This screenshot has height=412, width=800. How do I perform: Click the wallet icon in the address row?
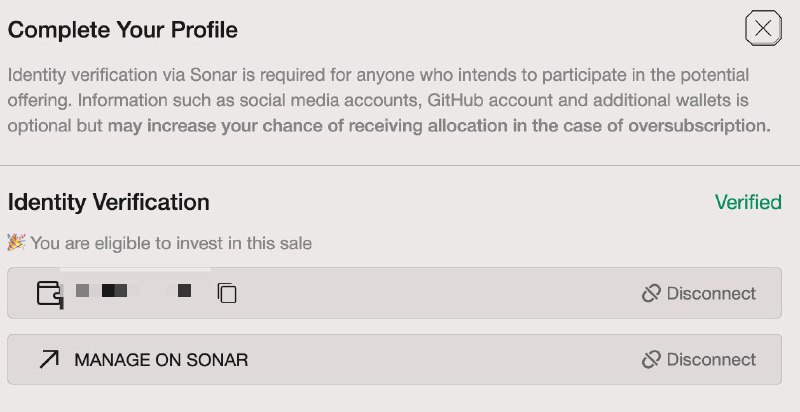[x=48, y=293]
